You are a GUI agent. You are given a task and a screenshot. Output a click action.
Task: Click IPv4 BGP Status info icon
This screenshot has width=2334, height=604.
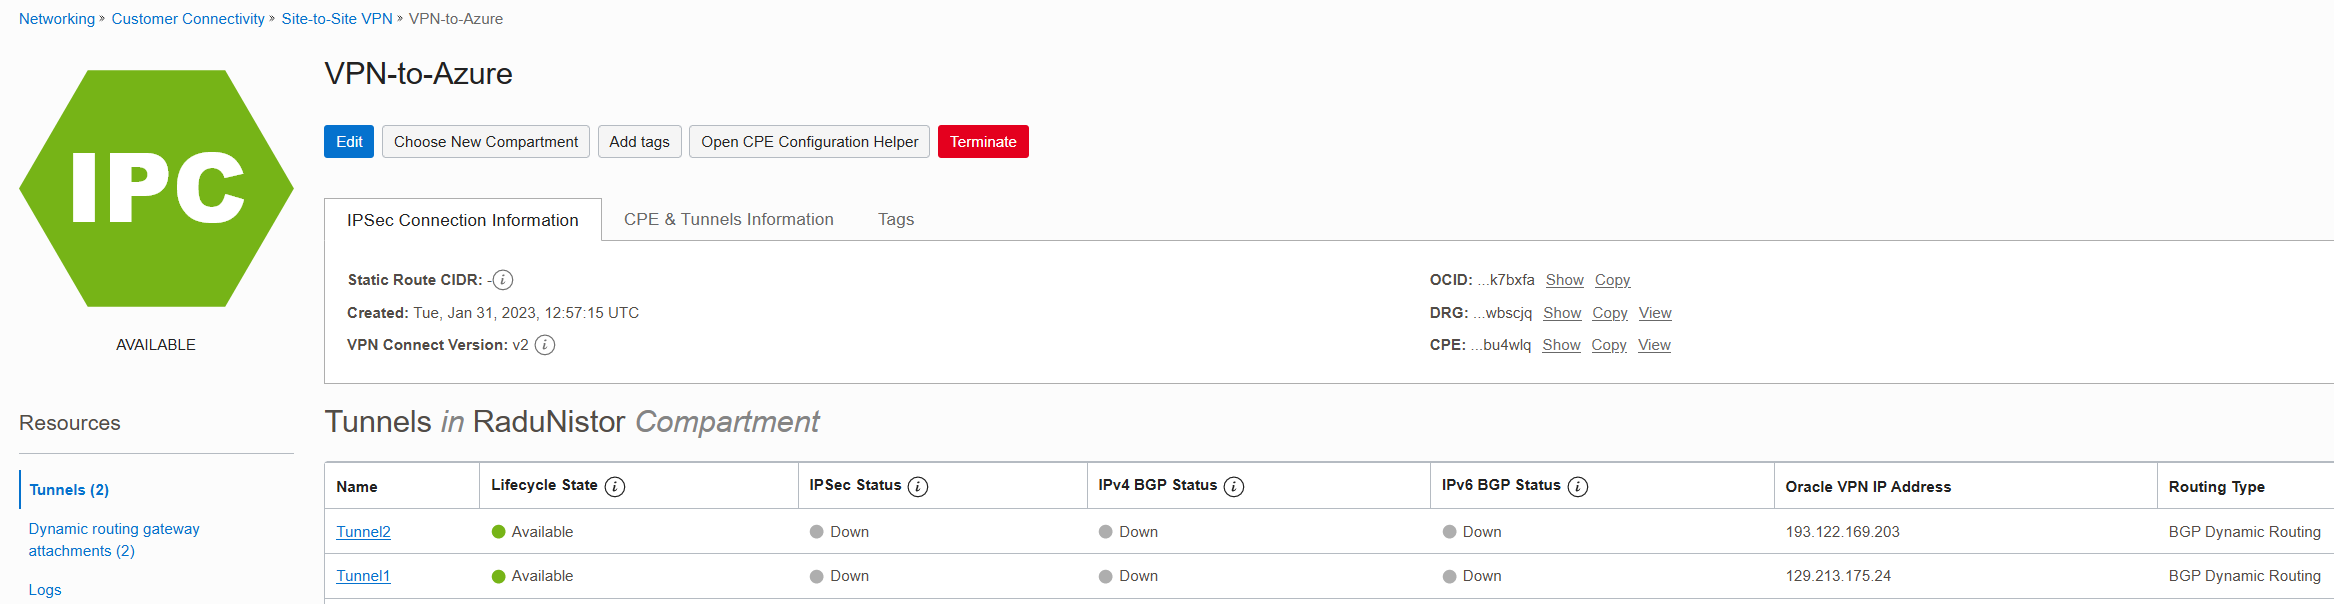tap(1234, 486)
